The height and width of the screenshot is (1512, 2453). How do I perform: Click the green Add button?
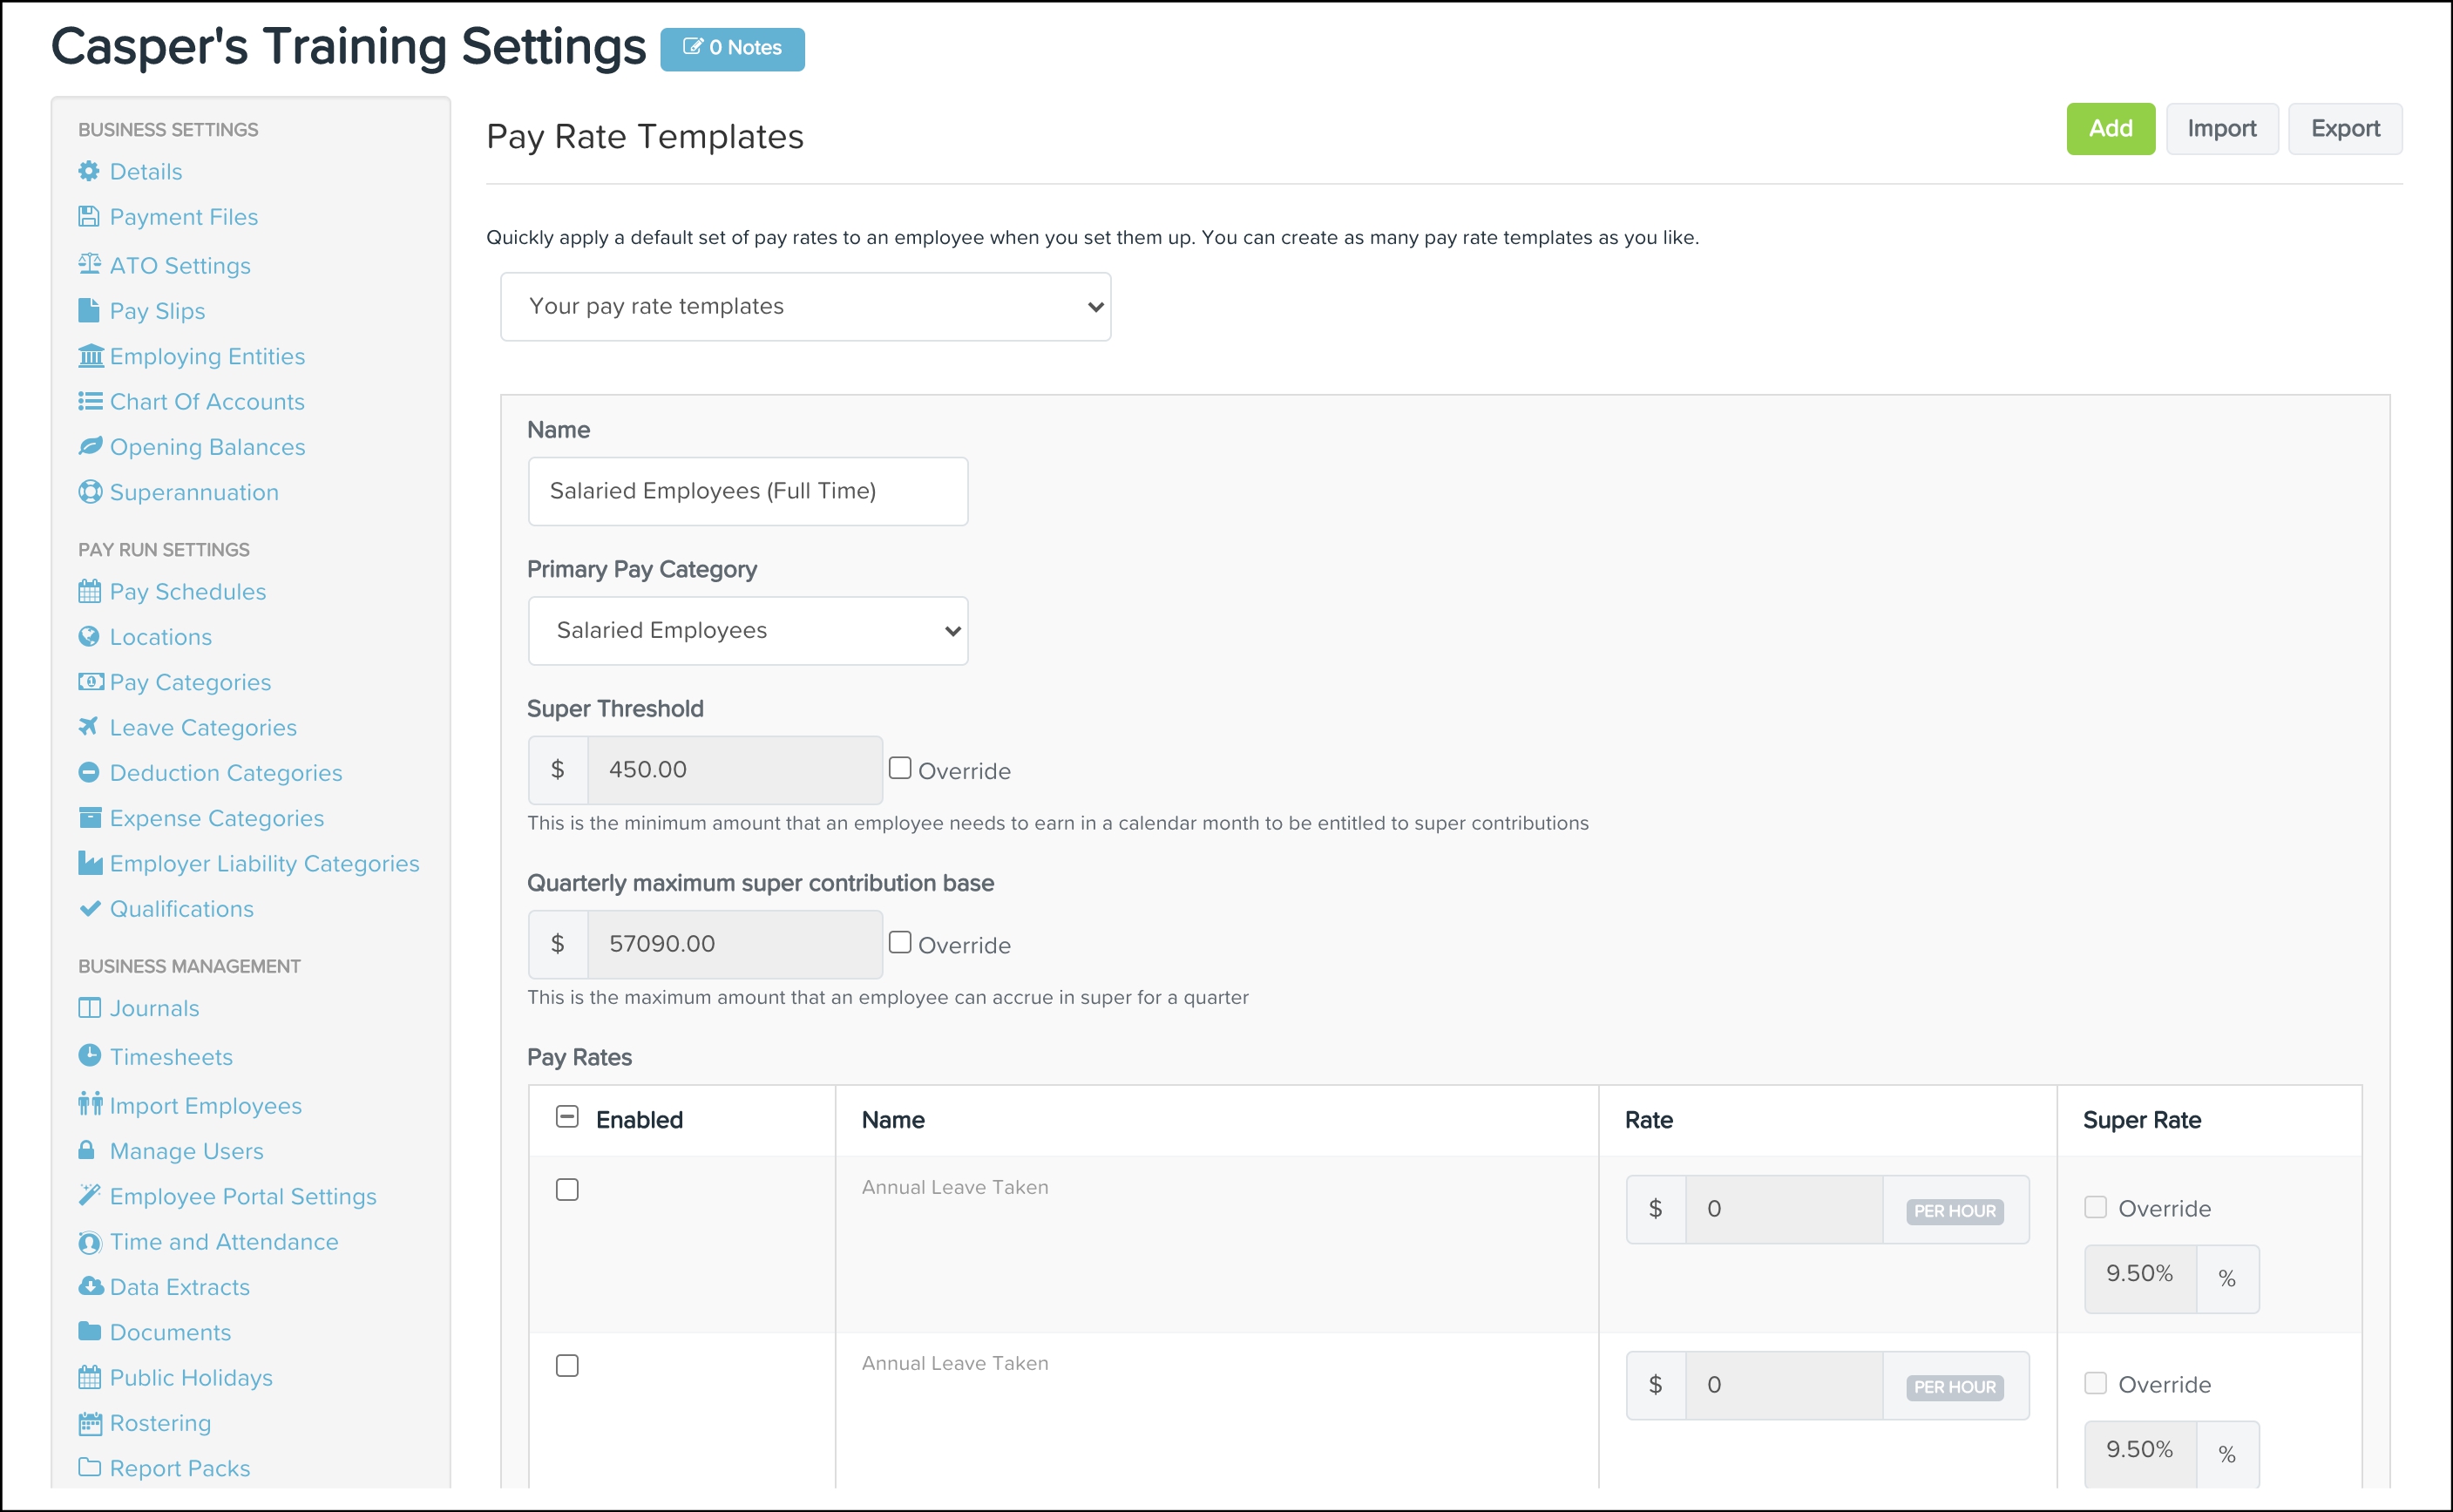(x=2110, y=129)
